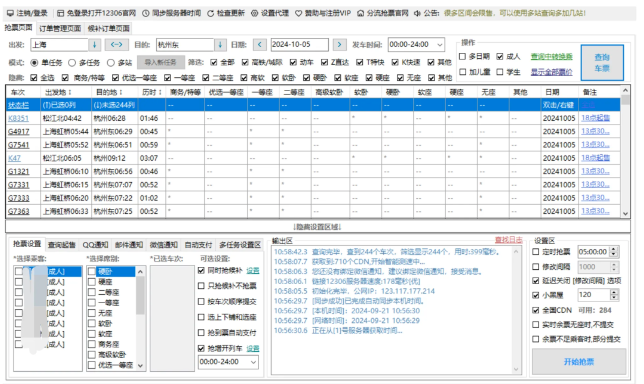
Task: Enable 定时抢票 checkbox
Action: point(536,251)
